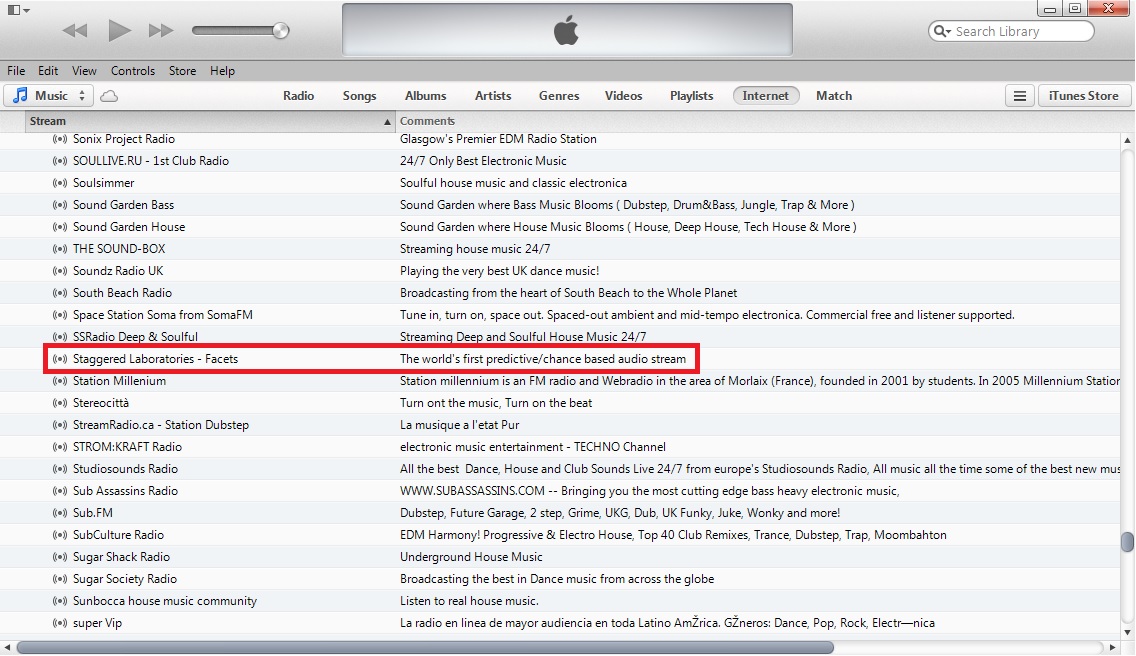Click stream icon for SOULLIVE.RU - 1st Club Radio
The image size is (1136, 656).
pyautogui.click(x=60, y=161)
